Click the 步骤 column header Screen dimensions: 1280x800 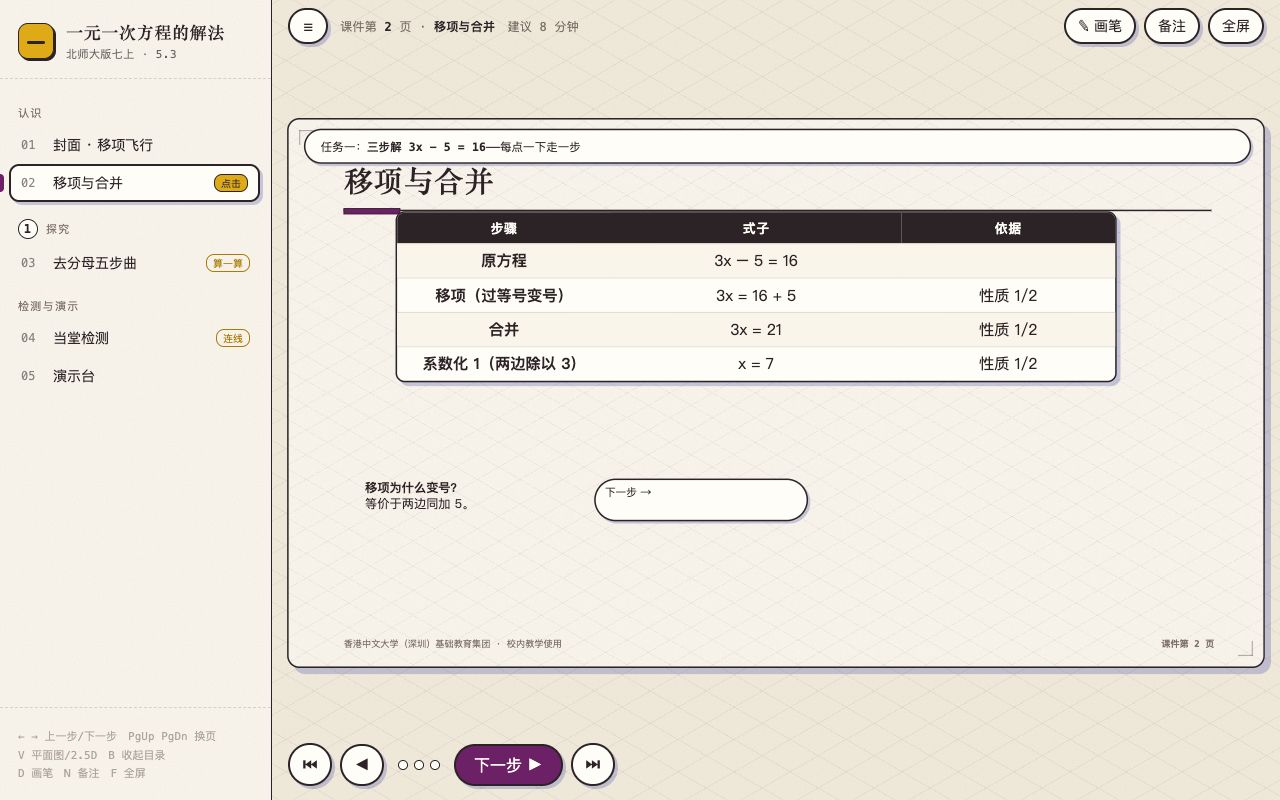[504, 229]
